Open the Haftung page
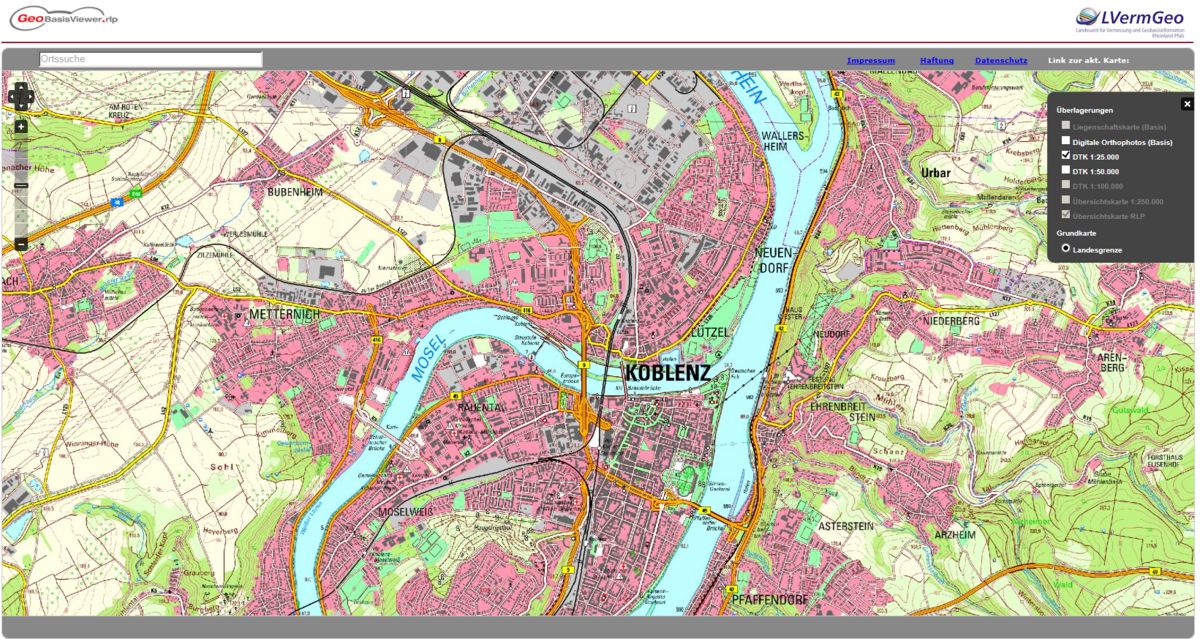 936,60
